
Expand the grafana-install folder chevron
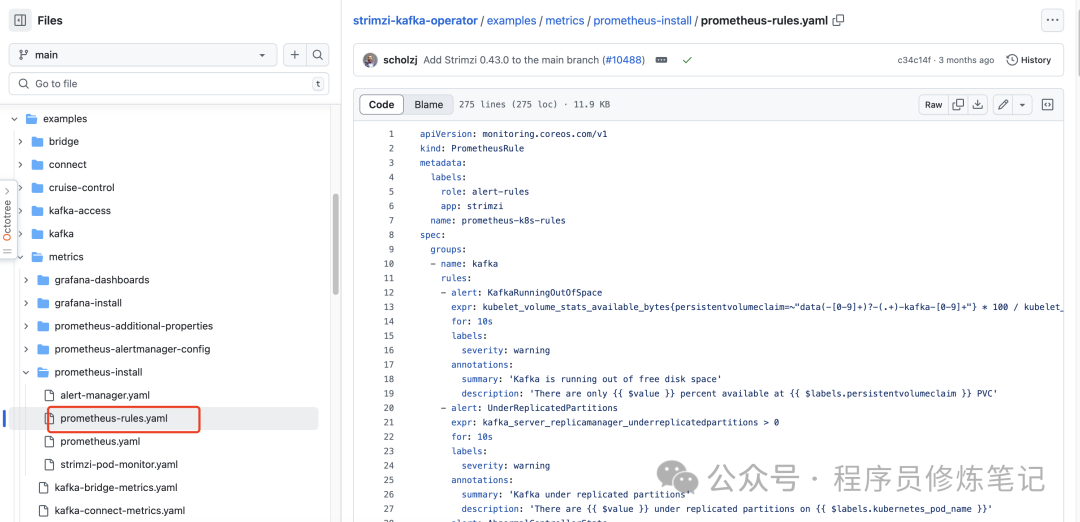[x=26, y=303]
